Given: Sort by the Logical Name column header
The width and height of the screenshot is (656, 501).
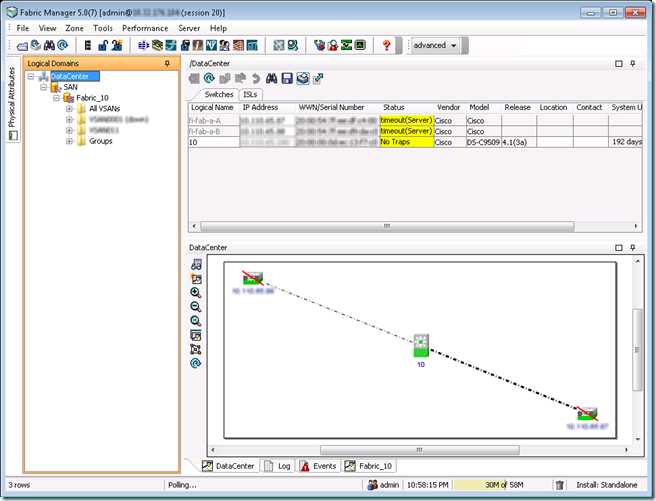Looking at the screenshot, I should (x=213, y=107).
